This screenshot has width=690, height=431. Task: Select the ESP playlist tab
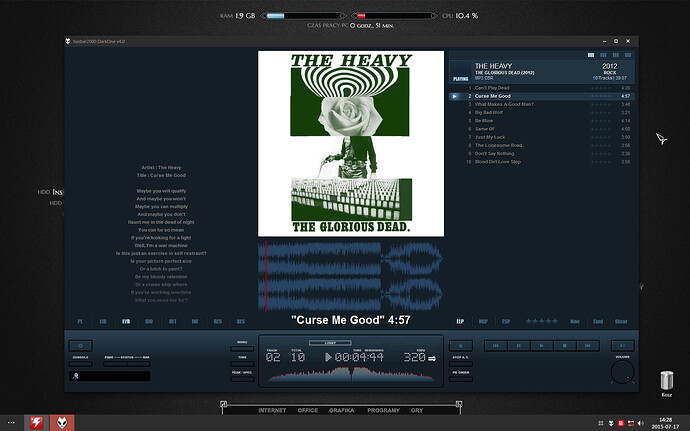click(506, 321)
